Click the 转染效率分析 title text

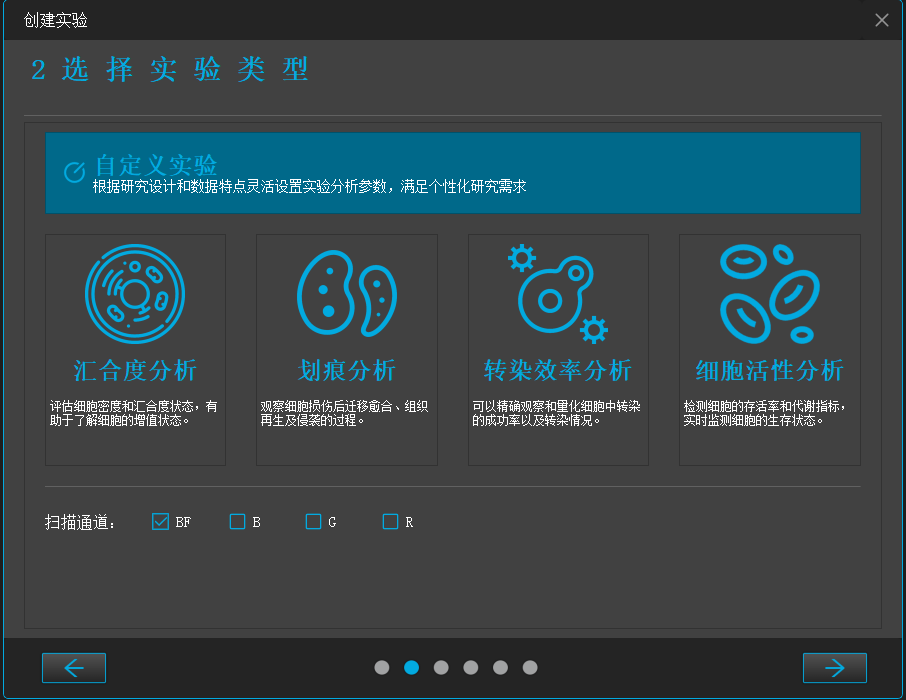[x=558, y=371]
